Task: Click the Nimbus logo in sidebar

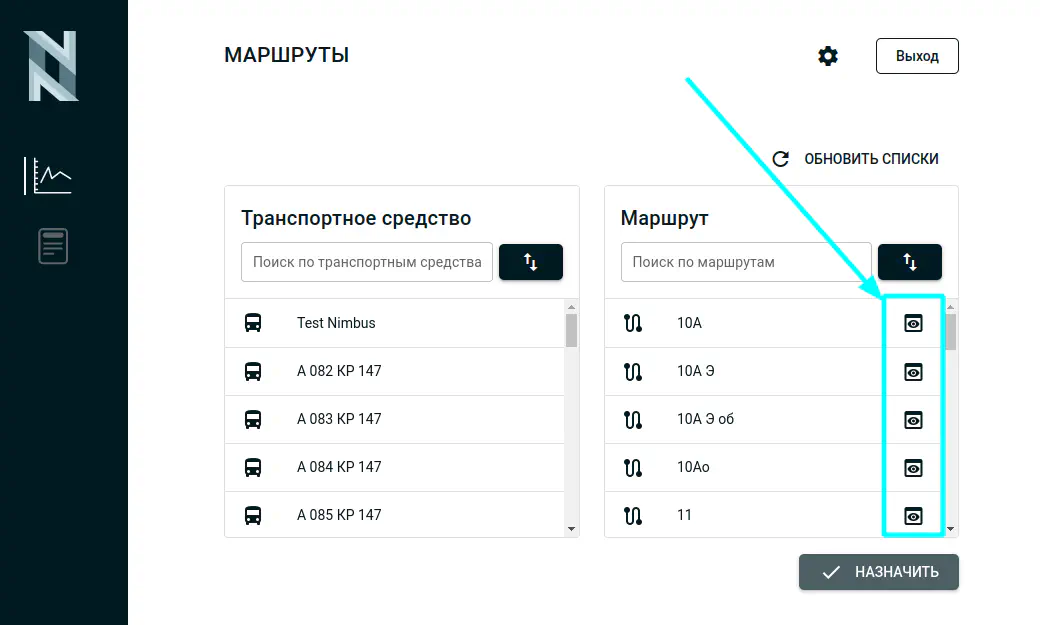Action: (x=51, y=66)
